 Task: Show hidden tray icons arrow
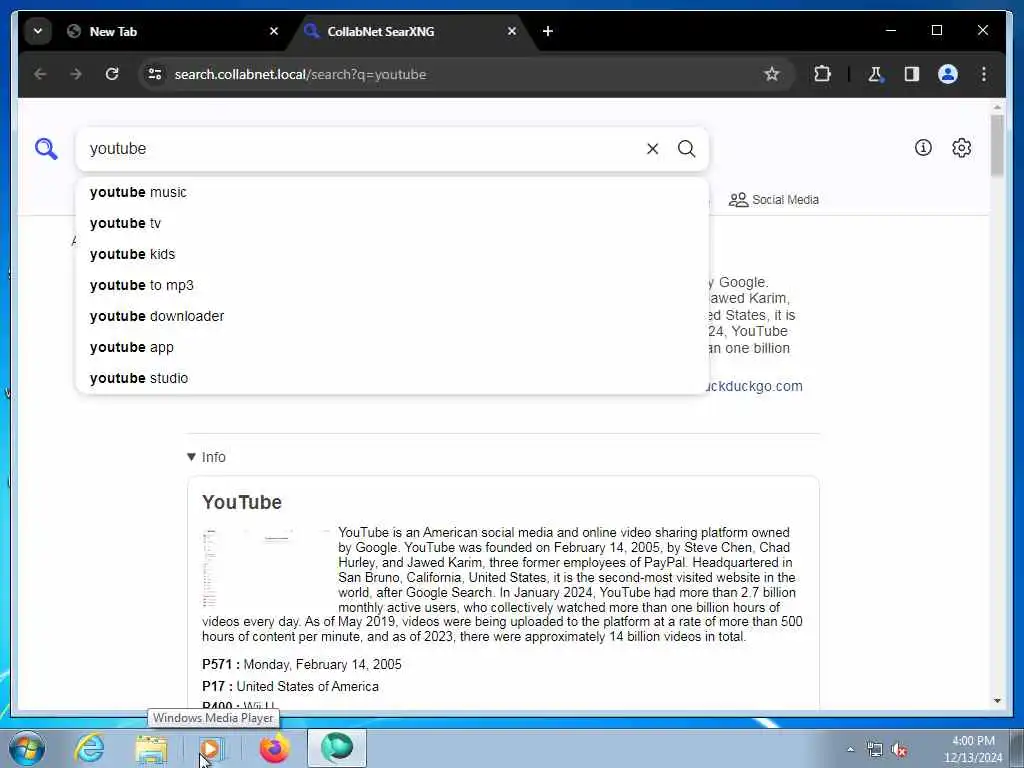[850, 749]
